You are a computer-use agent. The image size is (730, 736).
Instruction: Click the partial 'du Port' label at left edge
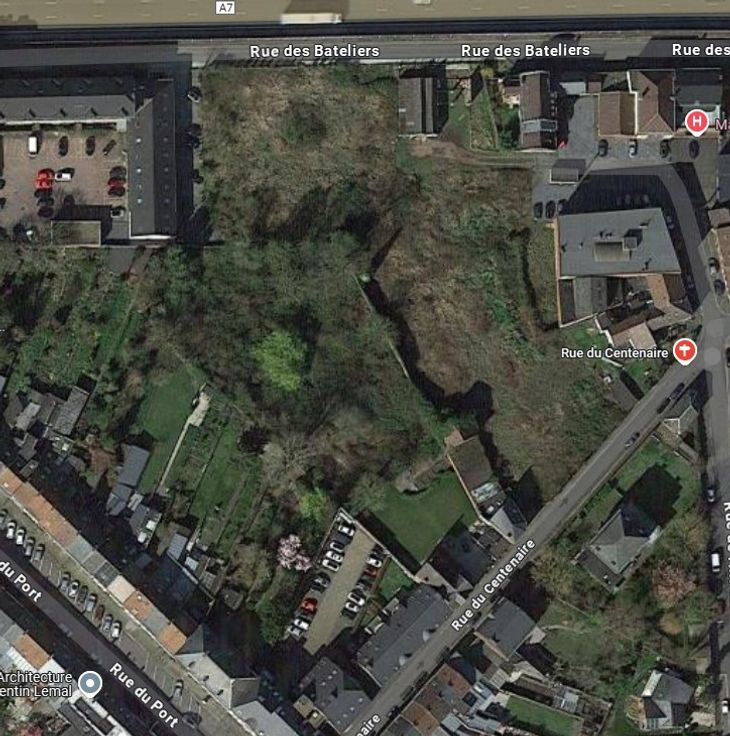21,581
